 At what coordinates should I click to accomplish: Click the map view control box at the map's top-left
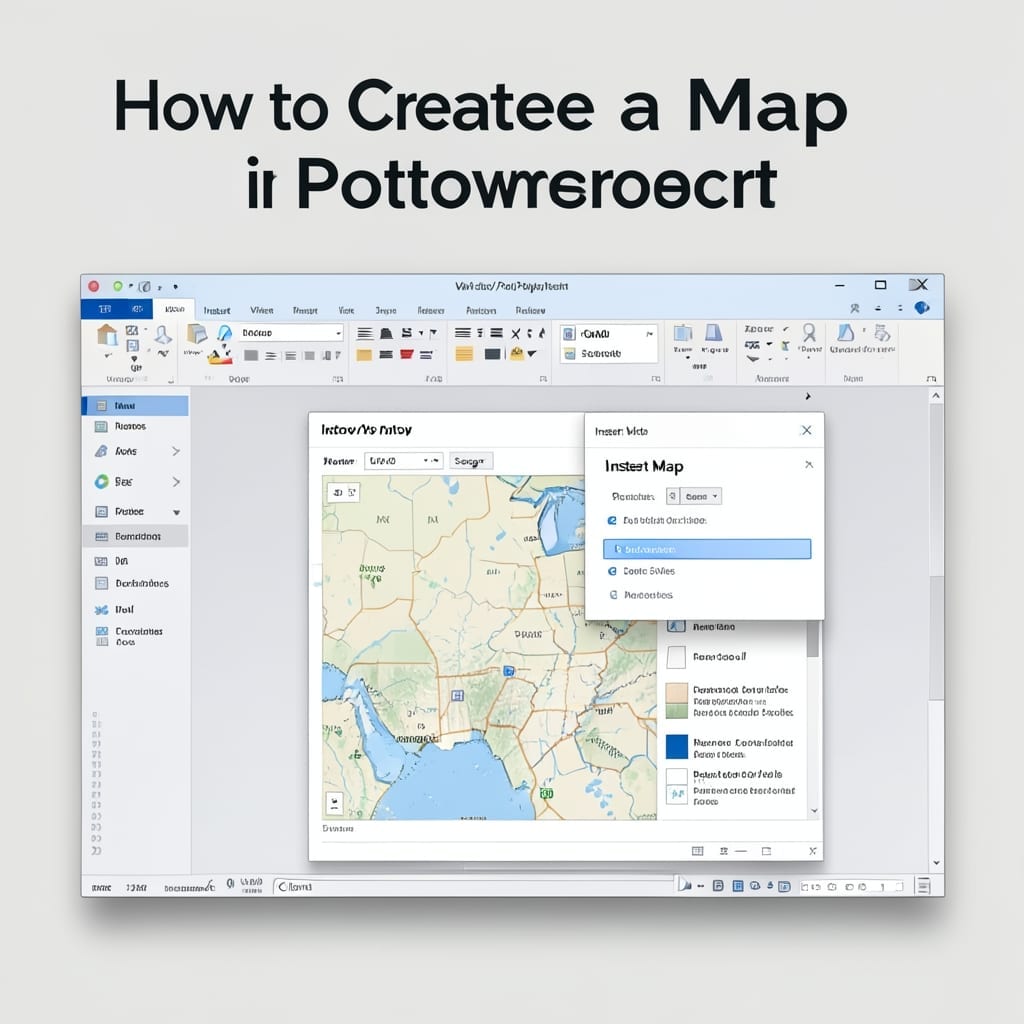[x=343, y=492]
